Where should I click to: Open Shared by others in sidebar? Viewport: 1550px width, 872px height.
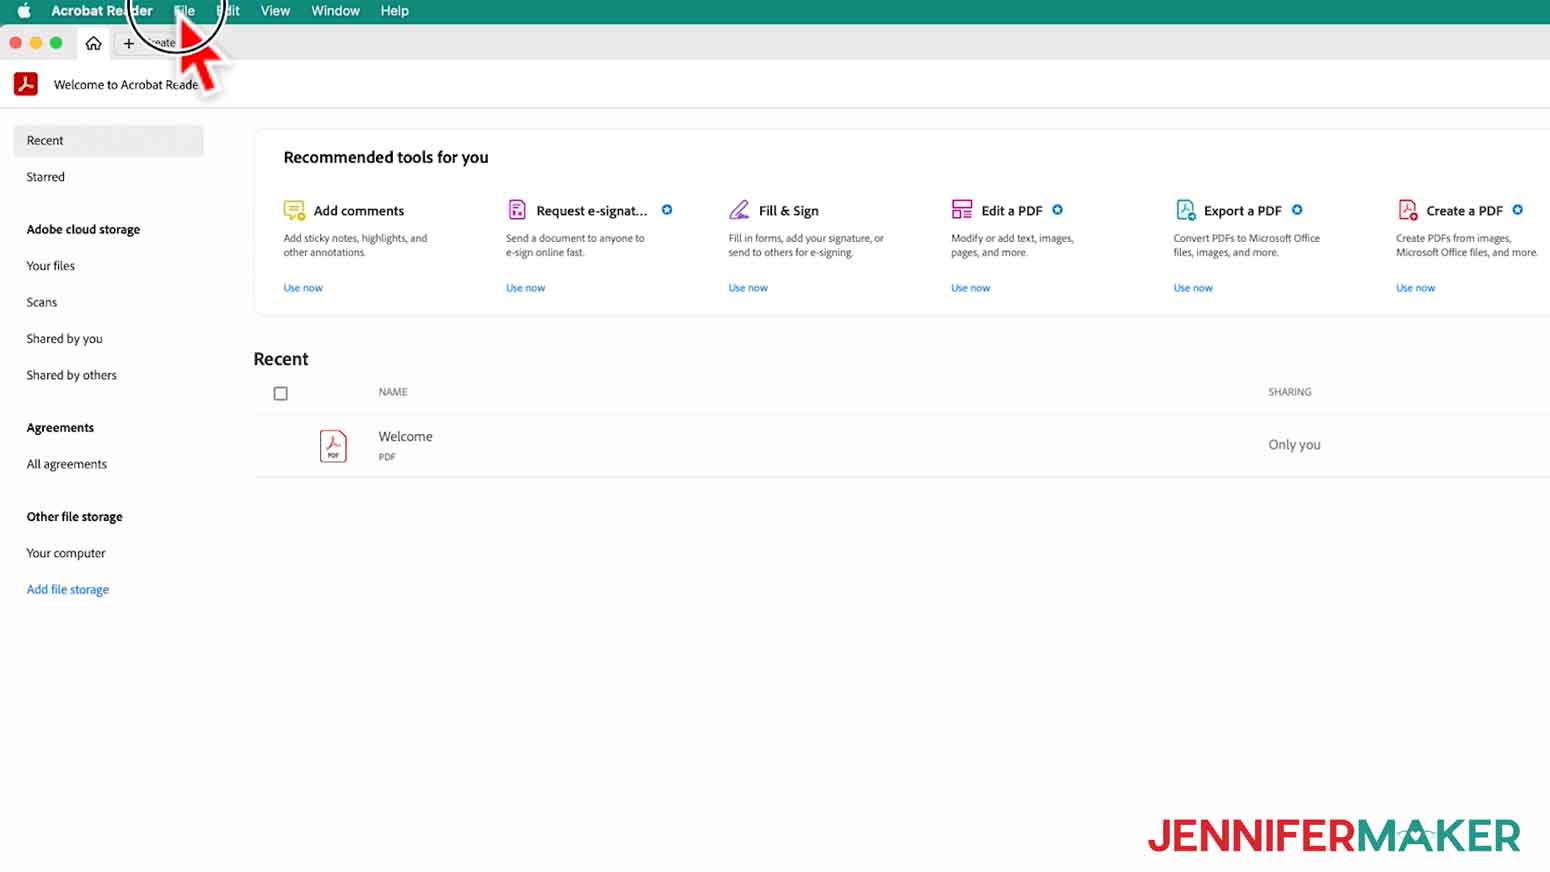[x=72, y=375]
